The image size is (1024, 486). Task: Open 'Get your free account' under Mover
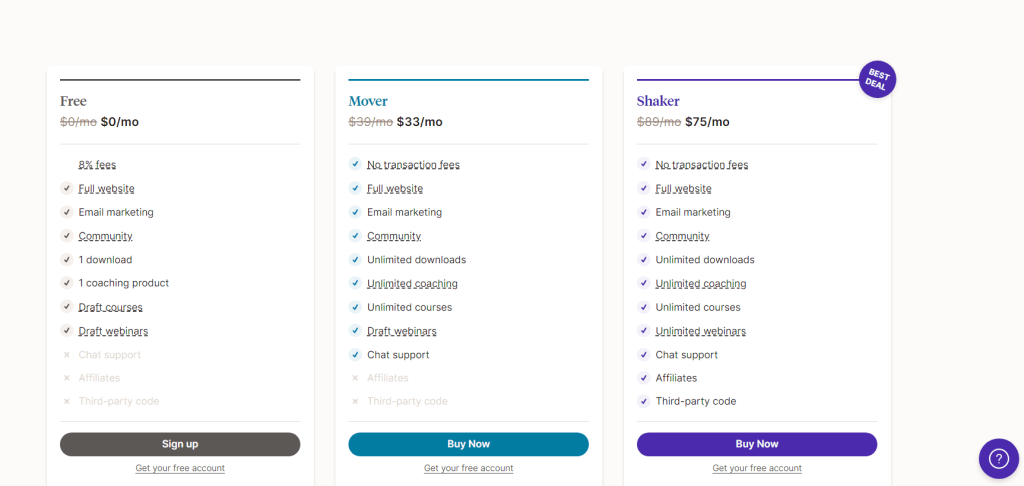coord(468,468)
